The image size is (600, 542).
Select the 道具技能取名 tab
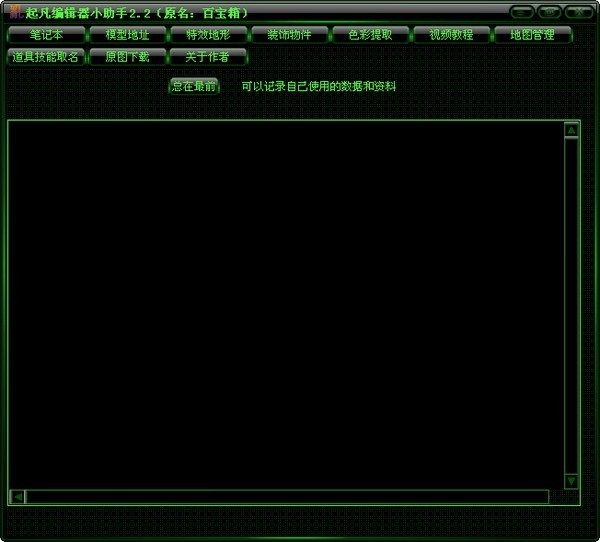(46, 57)
